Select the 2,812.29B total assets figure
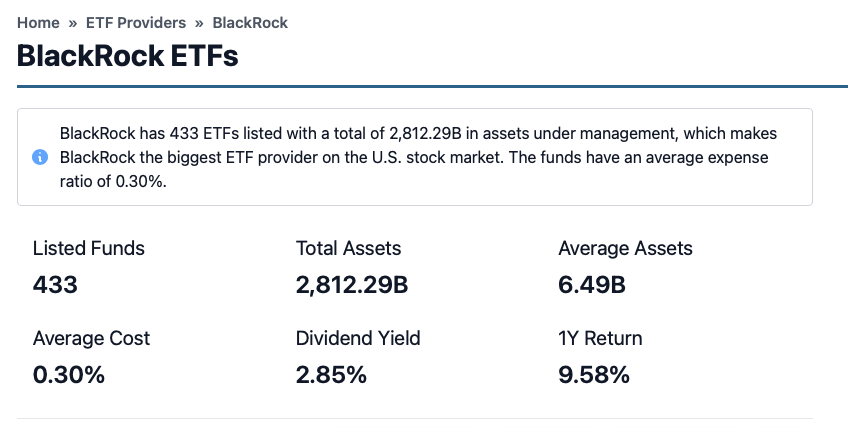This screenshot has width=848, height=427. [x=352, y=285]
